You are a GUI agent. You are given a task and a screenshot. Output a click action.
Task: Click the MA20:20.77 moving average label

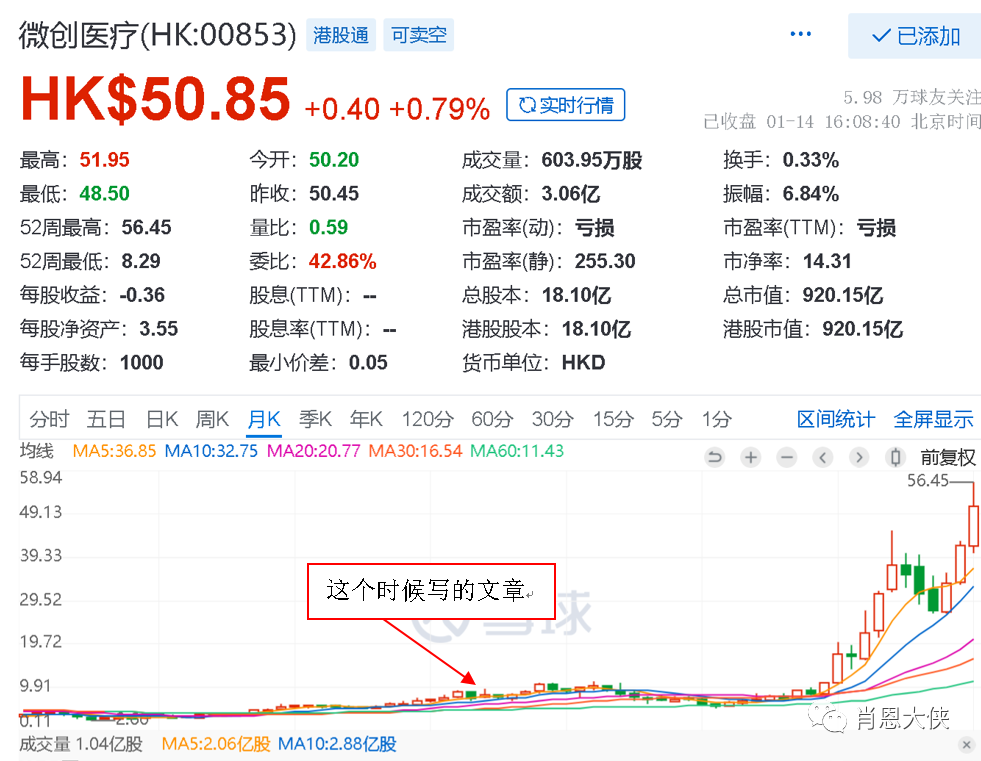coord(313,451)
